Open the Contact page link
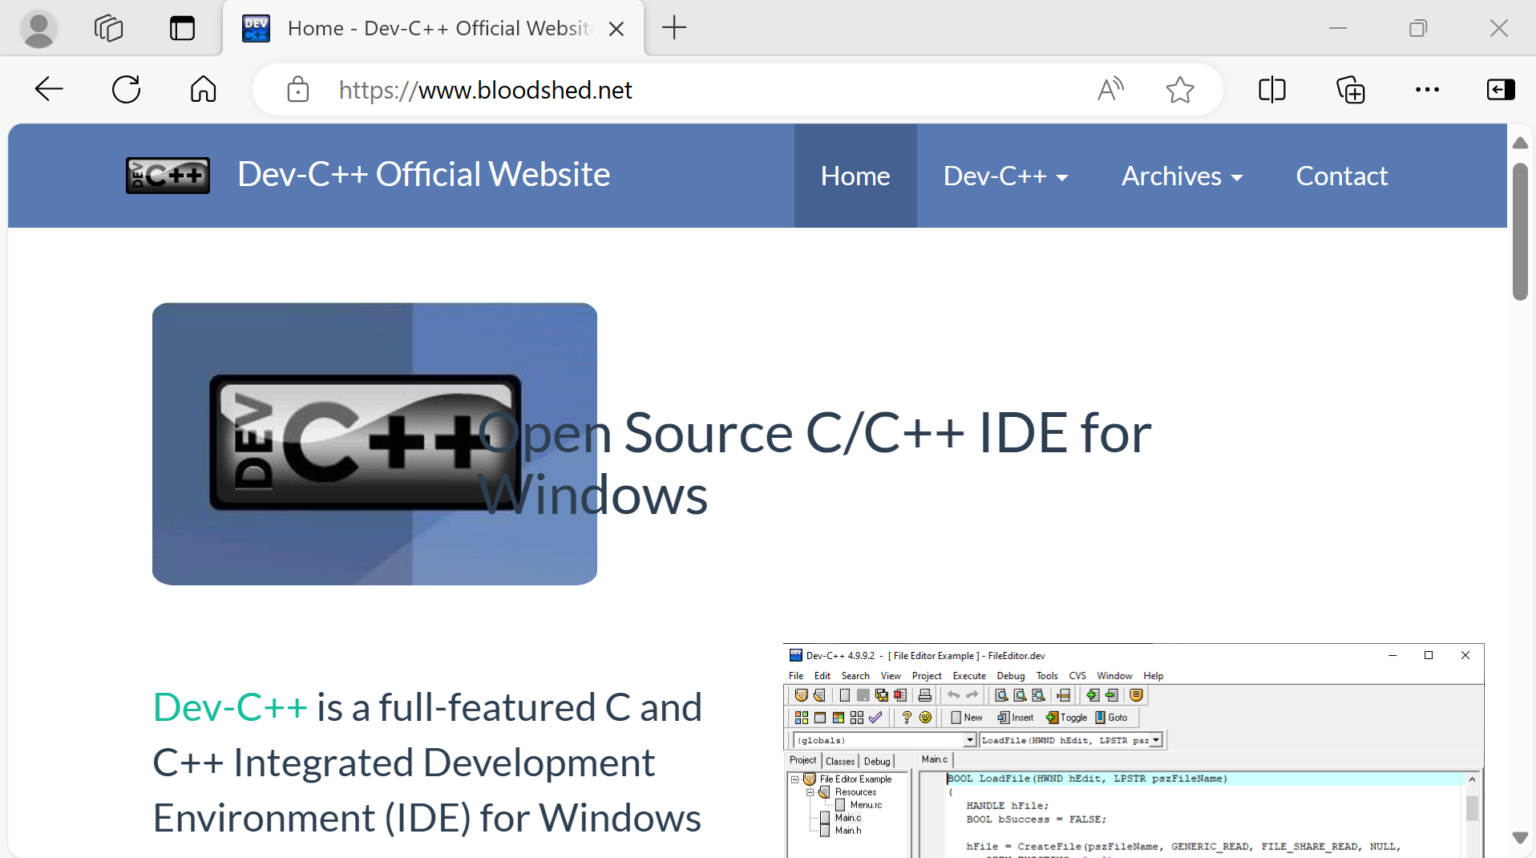 1342,175
